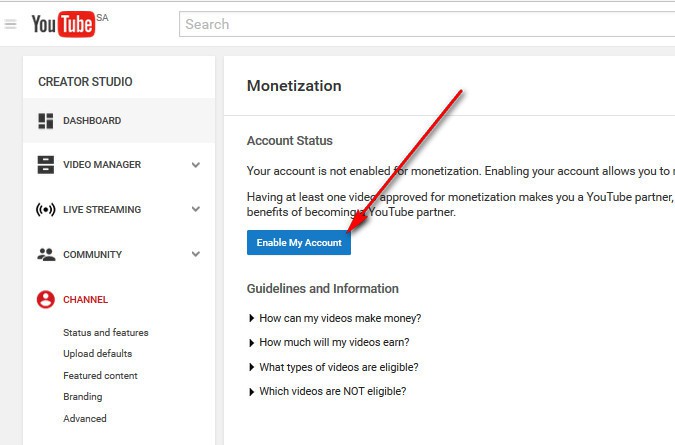
Task: Open Featured content page
Action: point(100,376)
